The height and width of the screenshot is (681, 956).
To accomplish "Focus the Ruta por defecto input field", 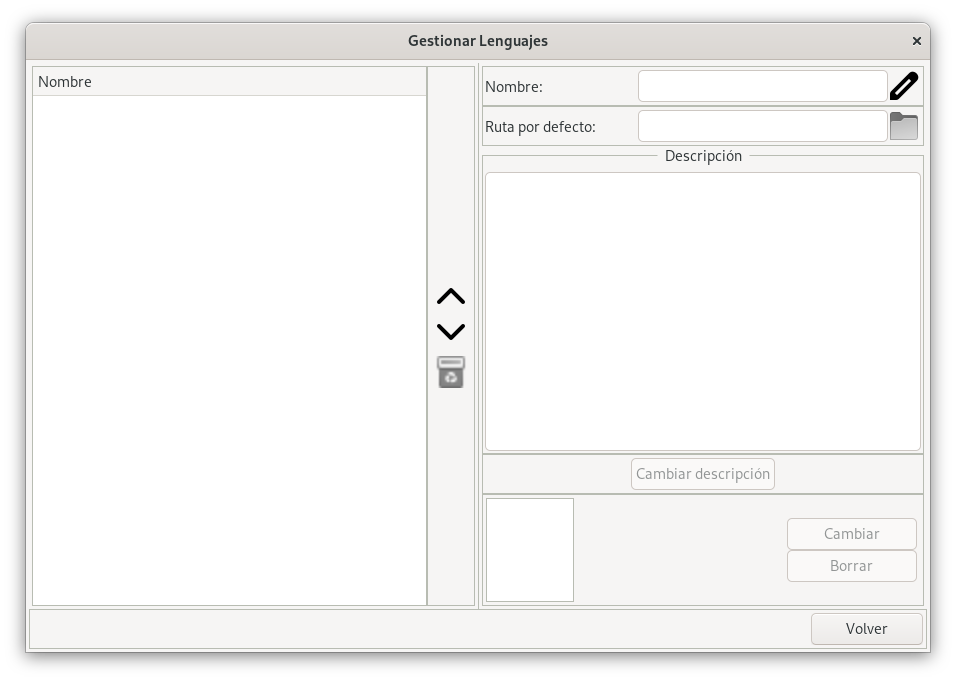I will tap(762, 125).
